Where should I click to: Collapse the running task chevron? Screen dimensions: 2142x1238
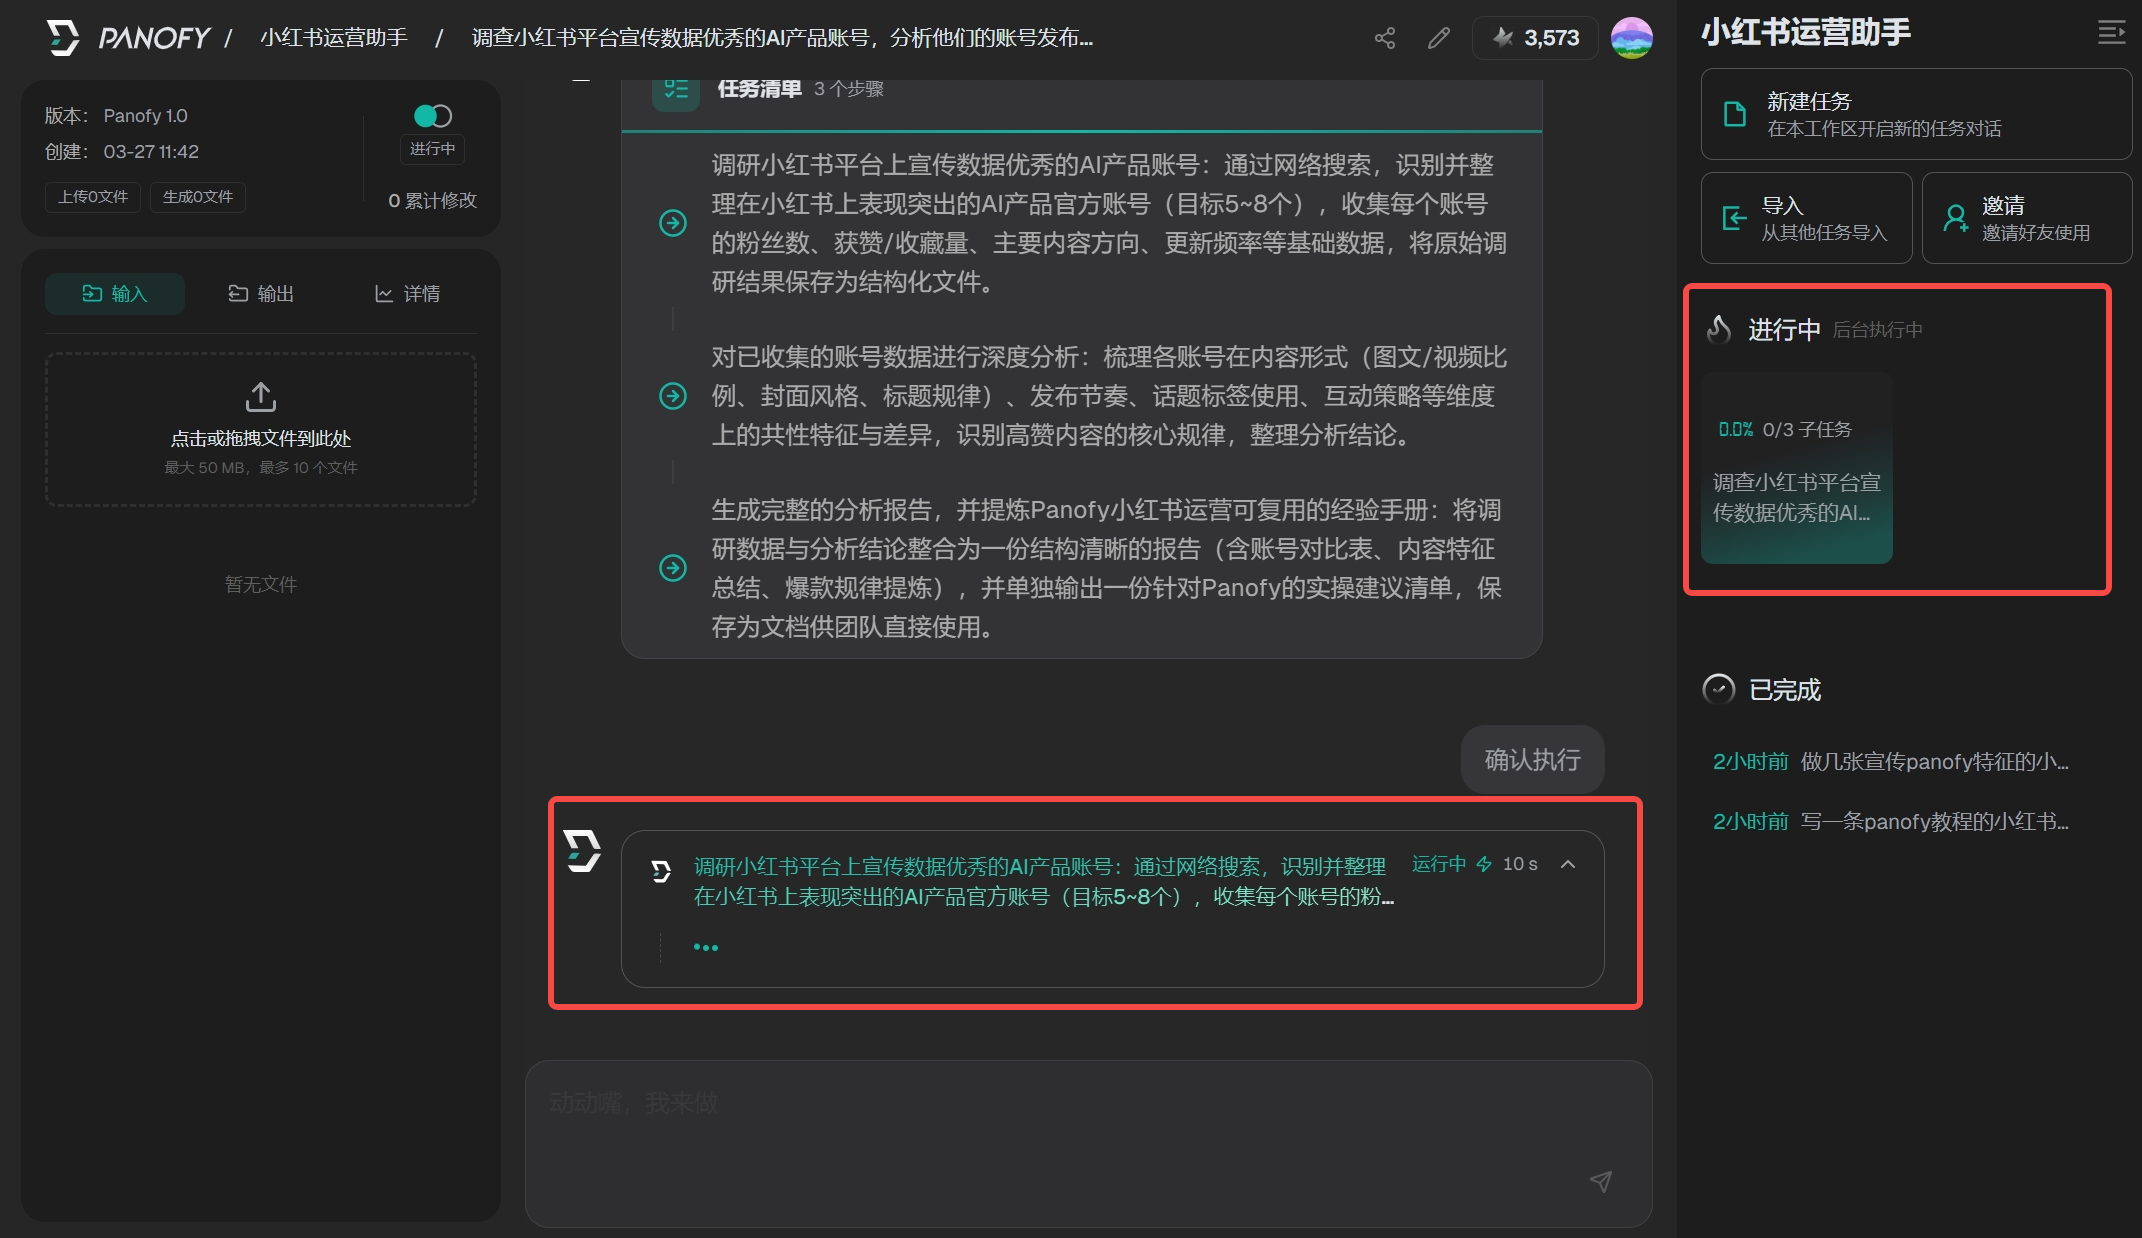tap(1568, 864)
